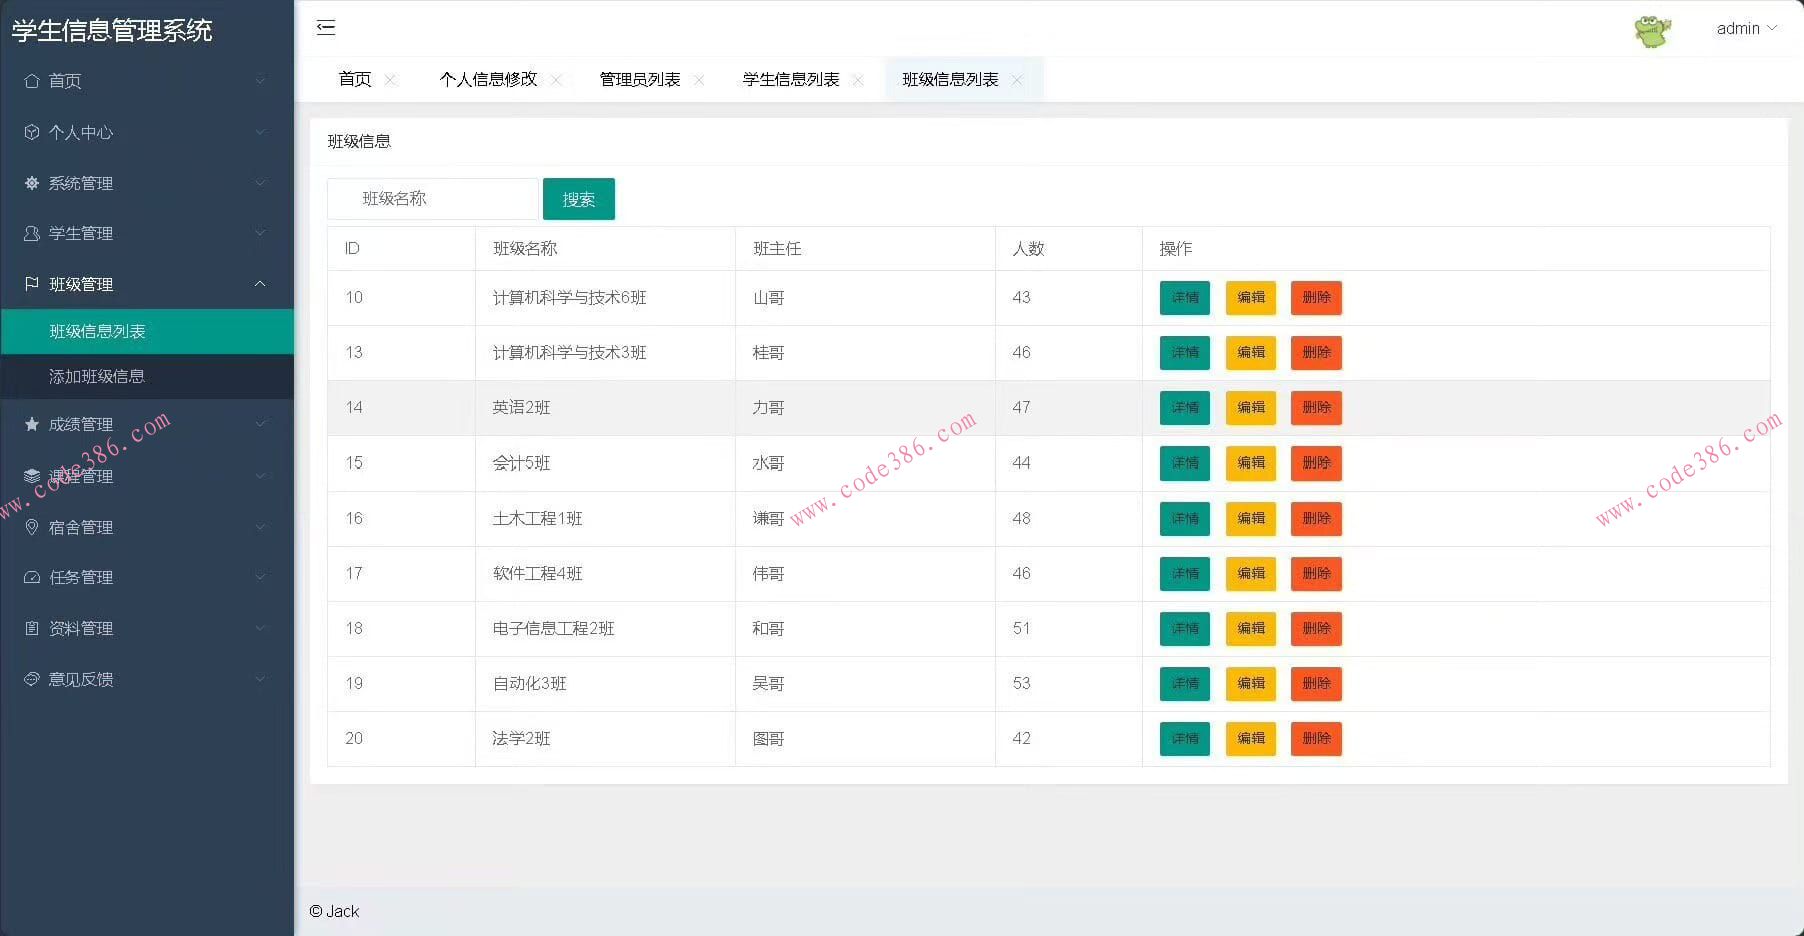Image resolution: width=1804 pixels, height=936 pixels.
Task: Close the 个人信息修改 tab
Action: click(557, 79)
